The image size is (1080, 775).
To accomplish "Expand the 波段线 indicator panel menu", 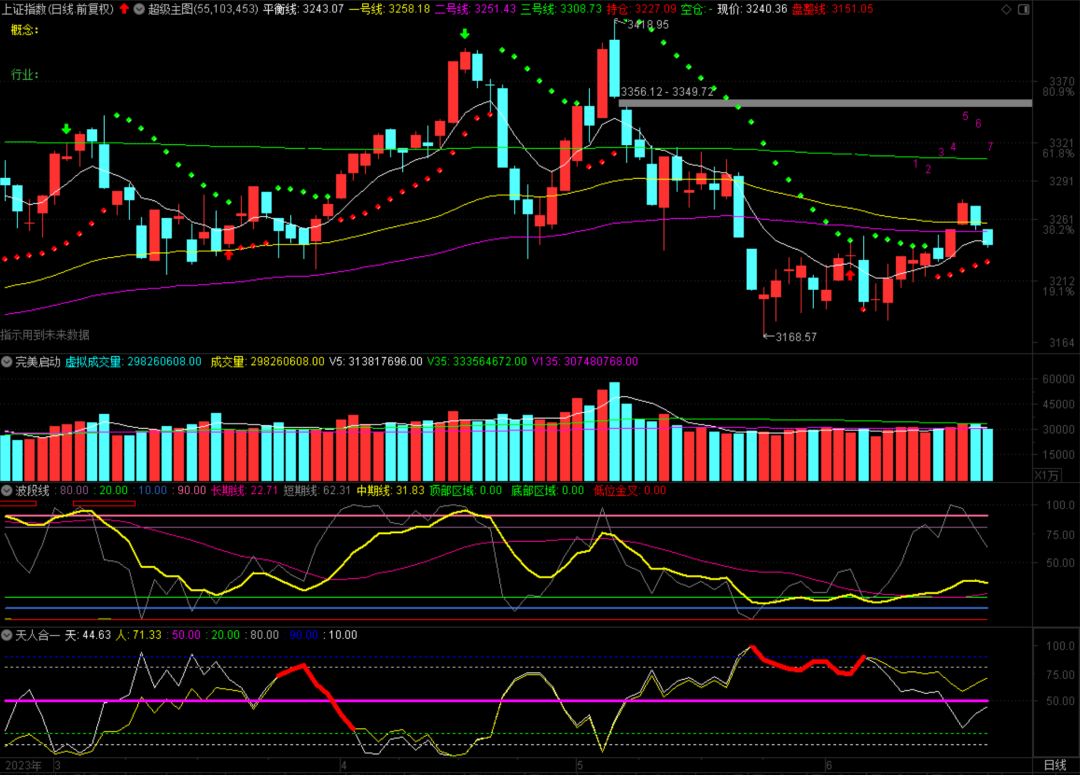I will click(7, 490).
